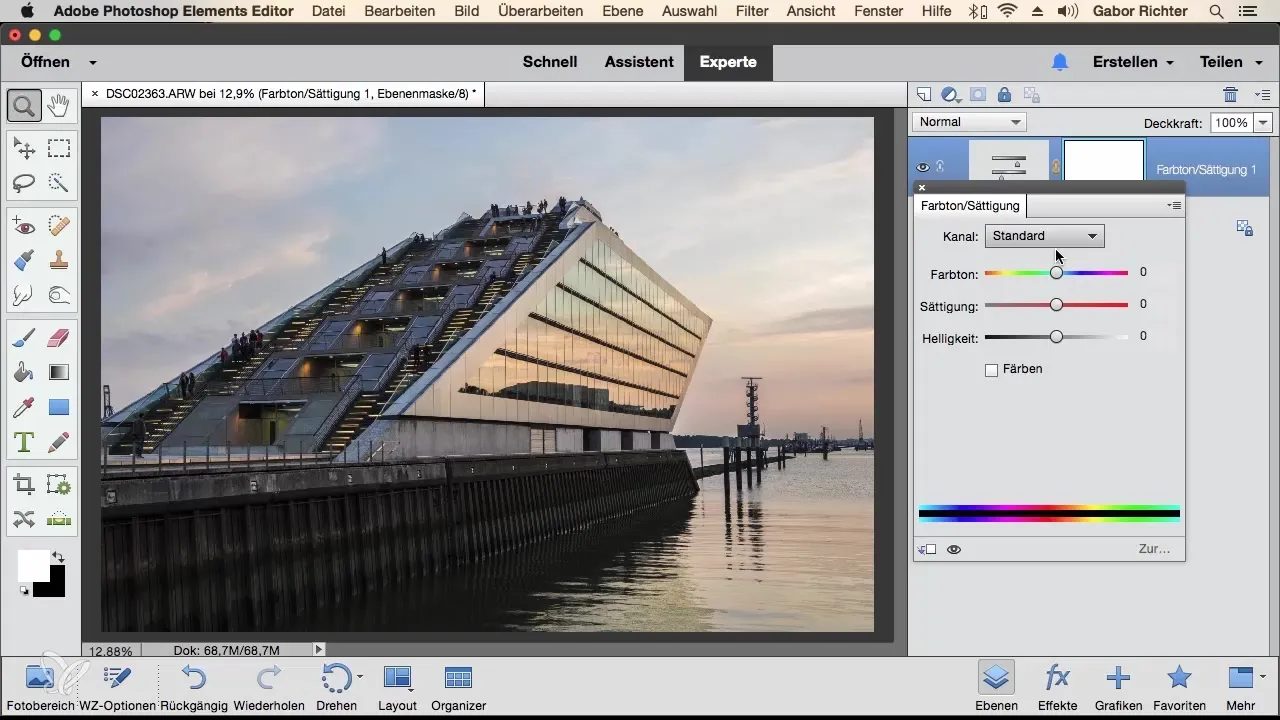
Task: Lock all pixels of the layer
Action: click(1004, 95)
